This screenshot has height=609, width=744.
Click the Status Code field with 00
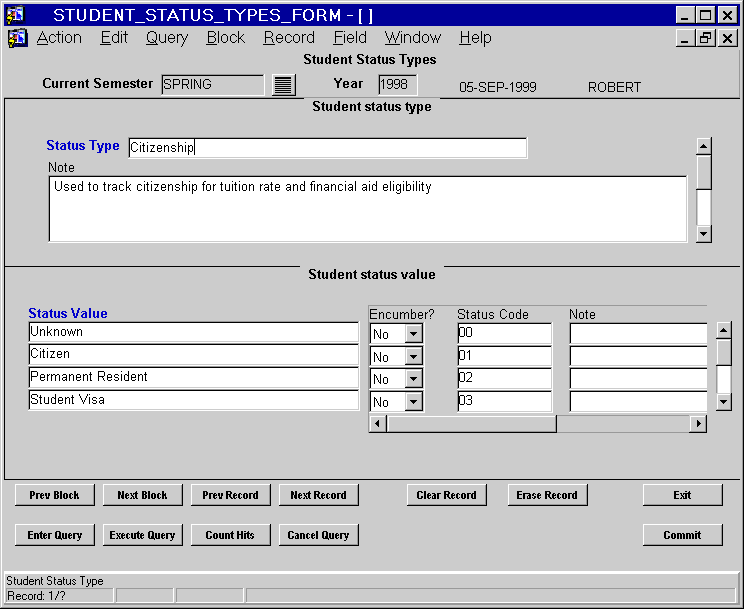pyautogui.click(x=504, y=333)
